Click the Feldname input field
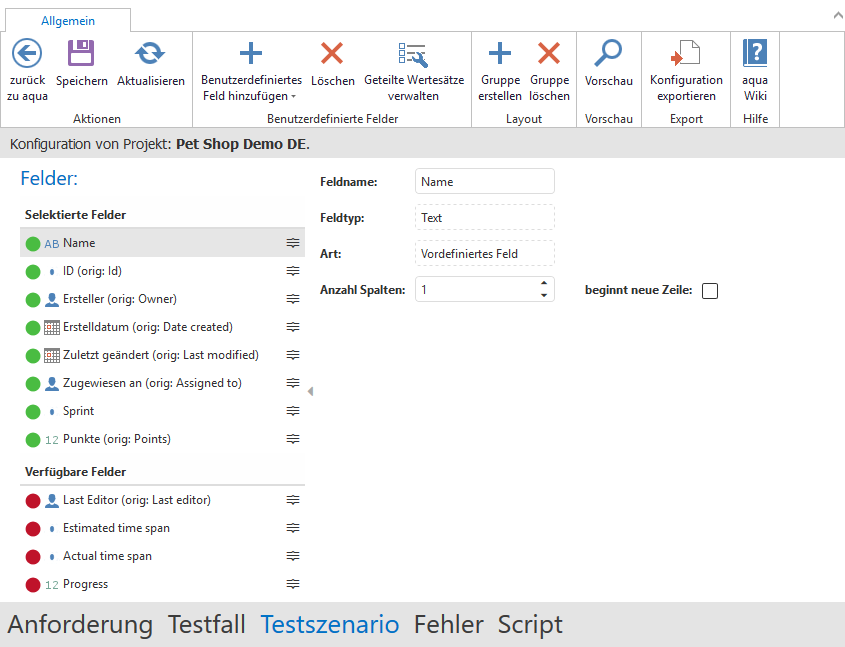This screenshot has height=647, width=845. (484, 182)
